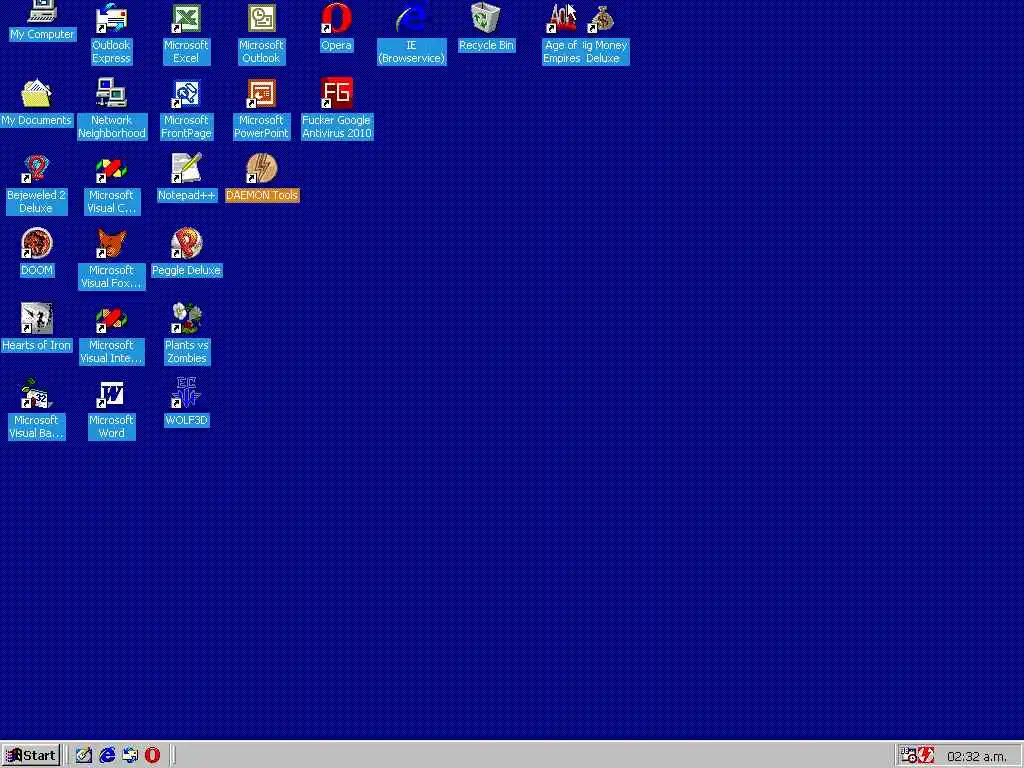Screen dimensions: 1024x768
Task: Launch Outlook Express from quick launch
Action: [129, 756]
